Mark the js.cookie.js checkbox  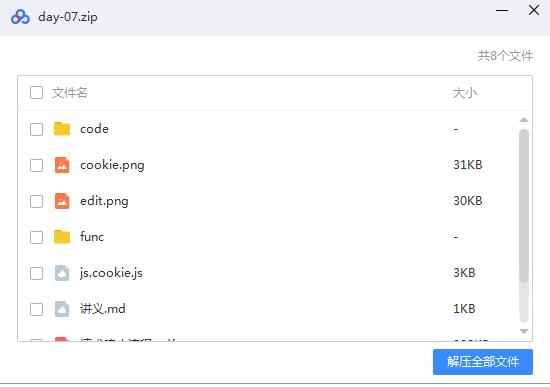tap(36, 273)
